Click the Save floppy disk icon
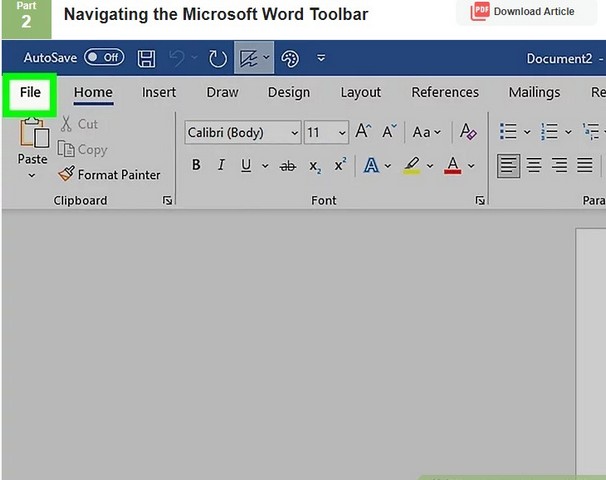The width and height of the screenshot is (606, 480). click(x=146, y=59)
